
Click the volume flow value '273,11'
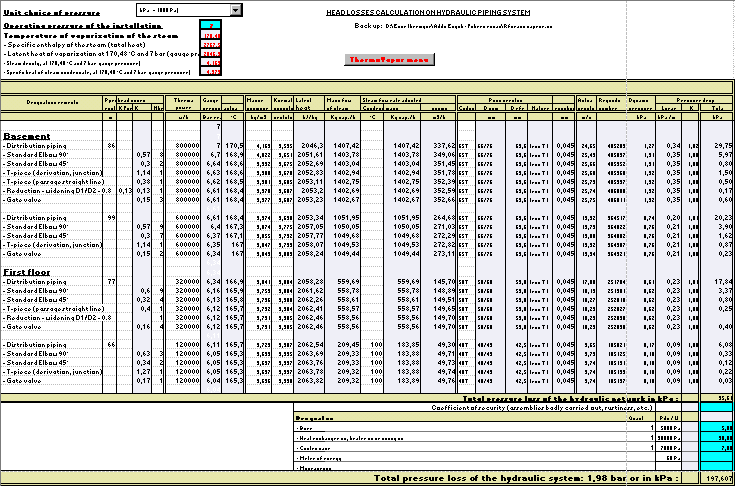point(443,254)
